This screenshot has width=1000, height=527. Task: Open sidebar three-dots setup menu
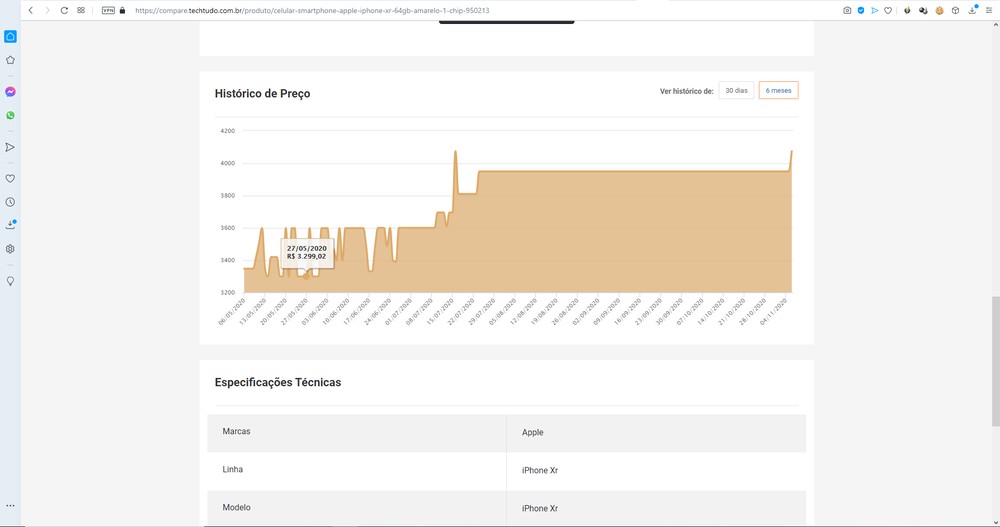point(10,506)
